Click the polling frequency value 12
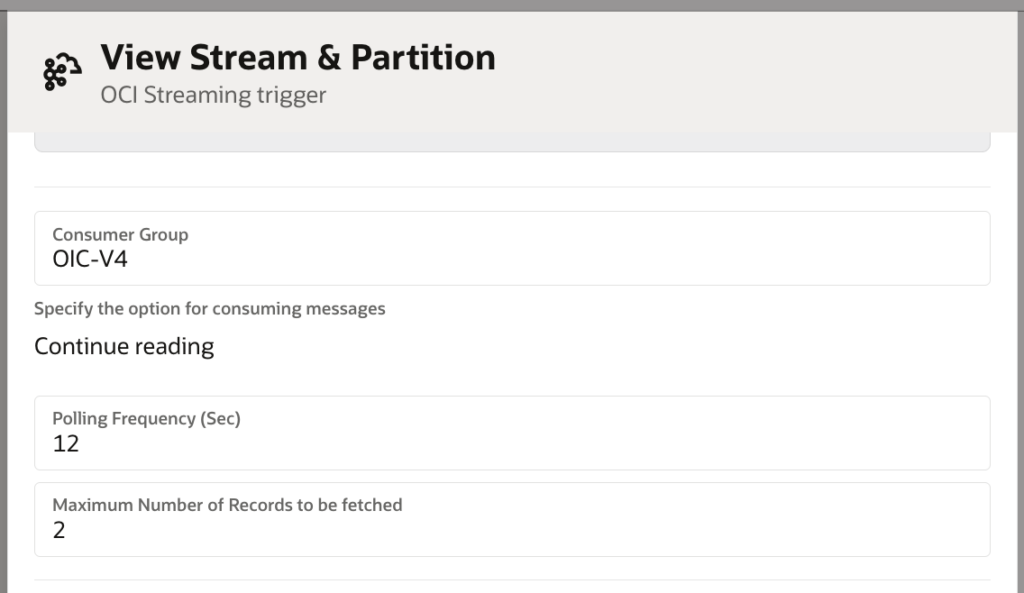 (x=66, y=444)
